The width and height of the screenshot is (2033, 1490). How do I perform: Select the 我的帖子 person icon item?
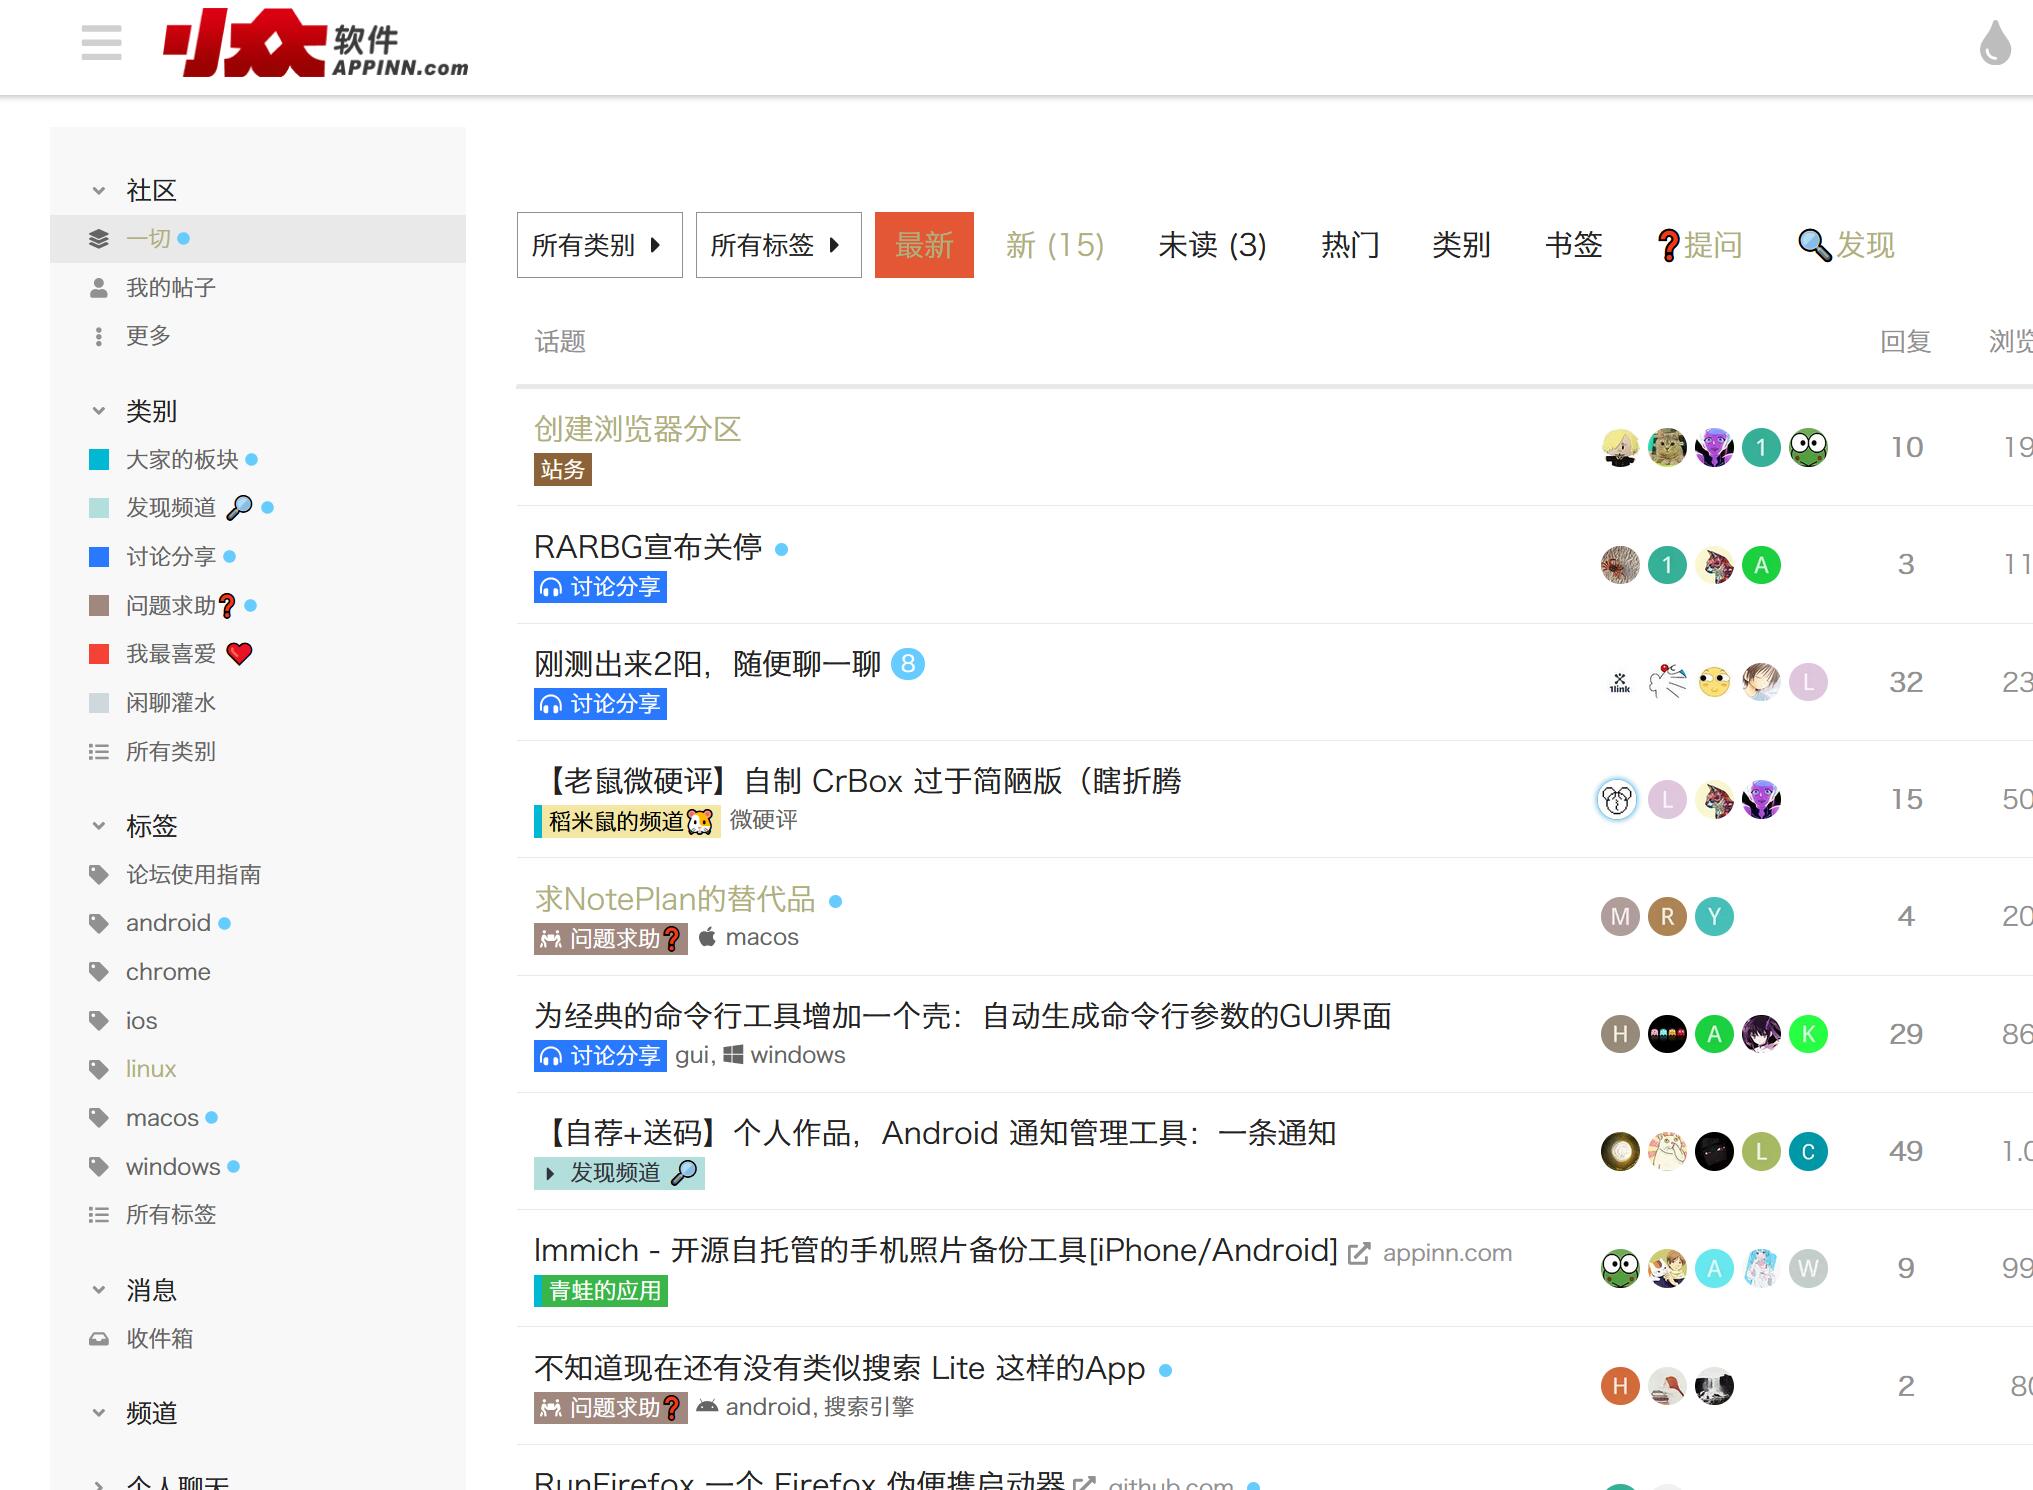[170, 288]
